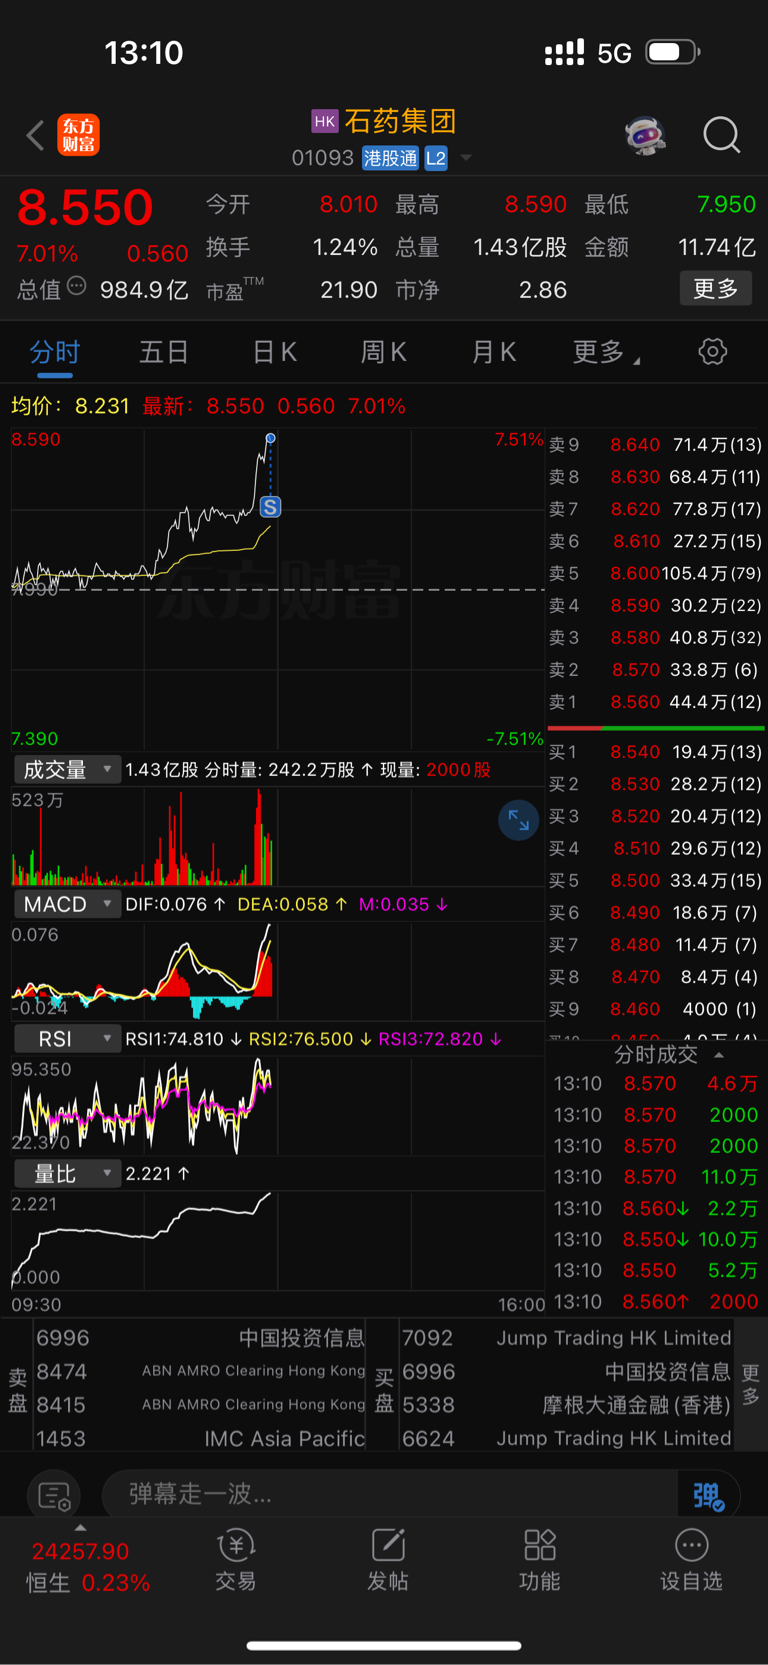The image size is (768, 1665).
Task: Switch to 日K tab
Action: (275, 352)
